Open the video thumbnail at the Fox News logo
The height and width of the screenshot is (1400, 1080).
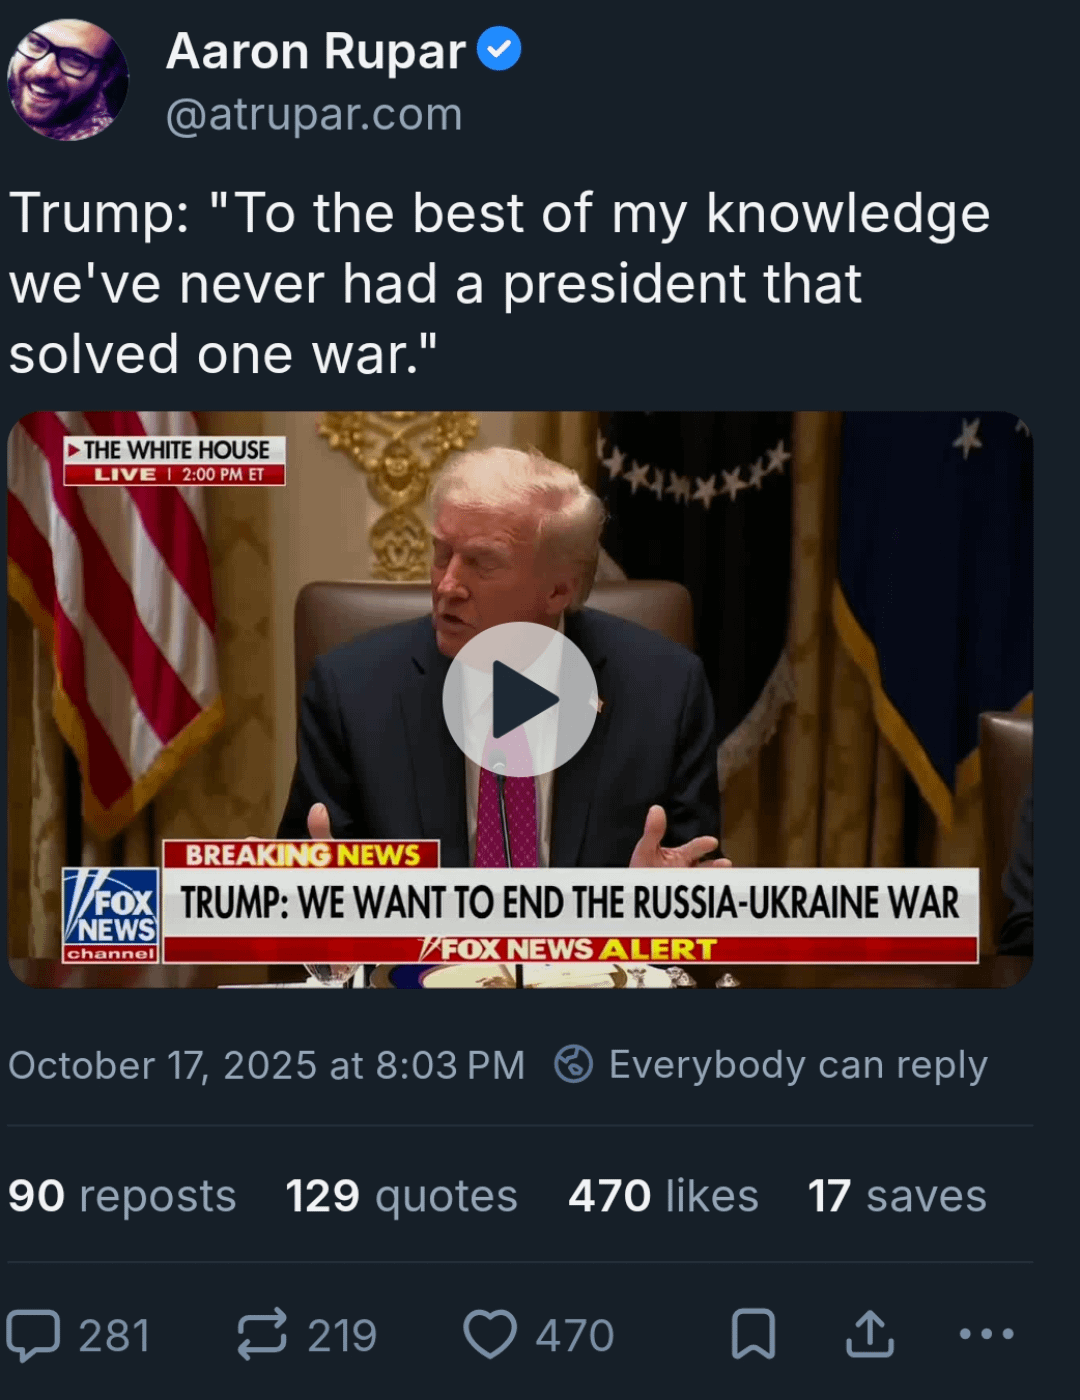(x=111, y=915)
